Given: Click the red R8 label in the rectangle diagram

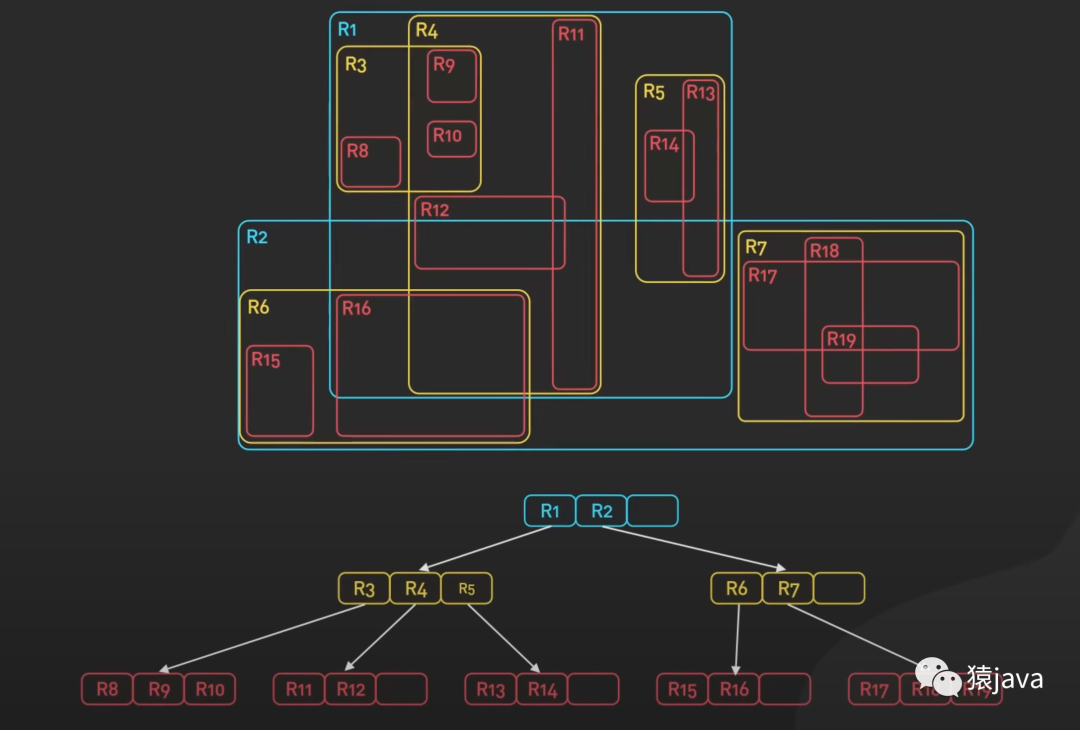Looking at the screenshot, I should click(x=357, y=151).
